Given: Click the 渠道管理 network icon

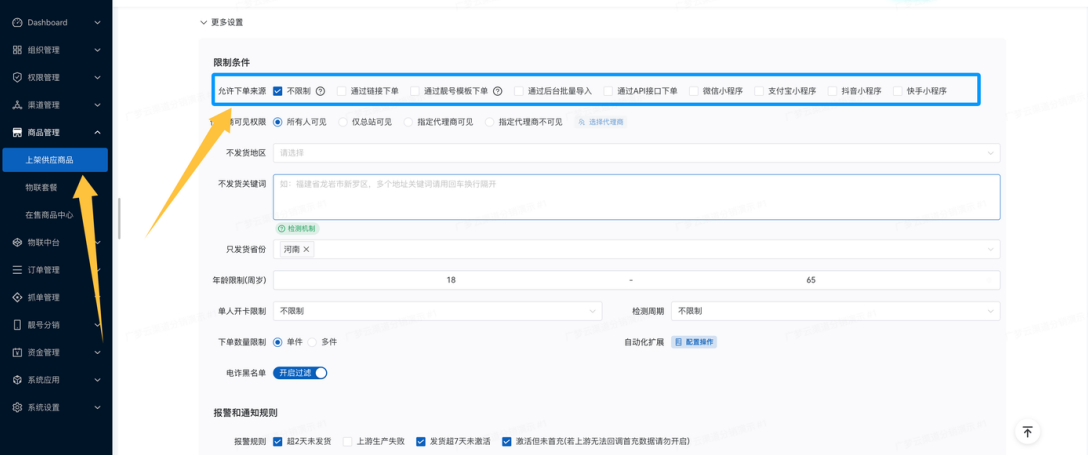Looking at the screenshot, I should (17, 105).
